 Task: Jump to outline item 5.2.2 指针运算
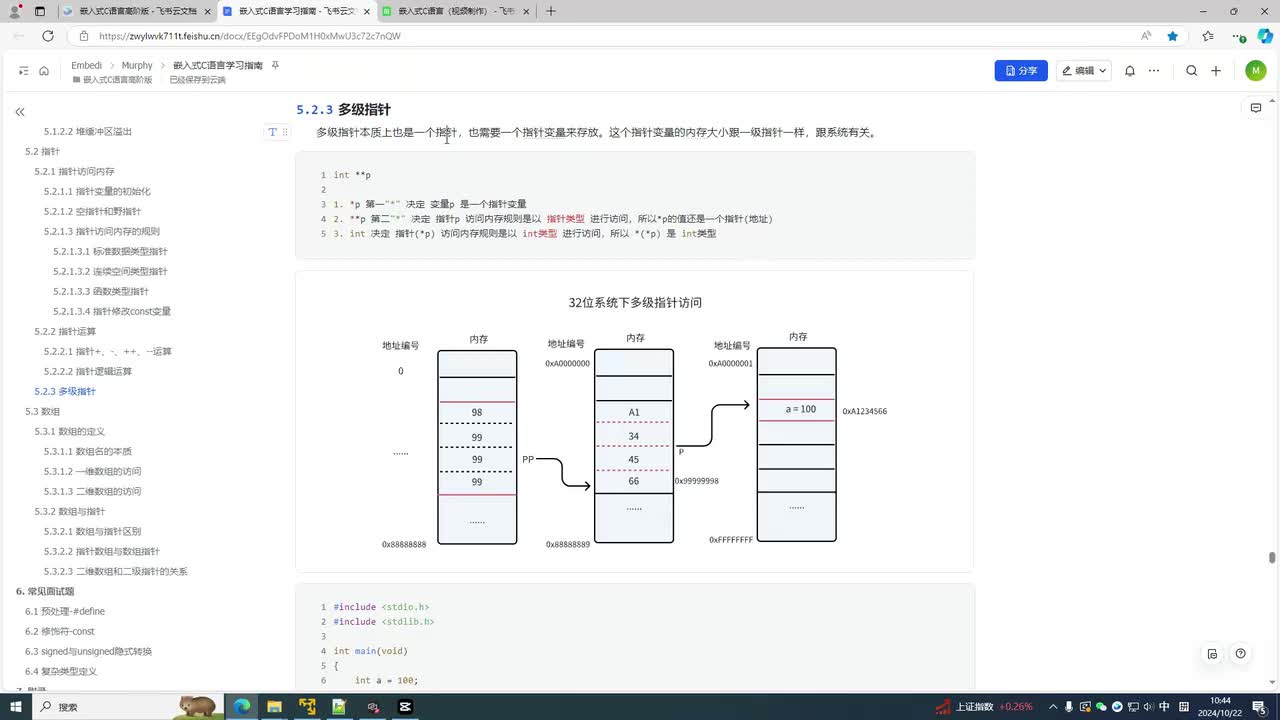[x=66, y=331]
